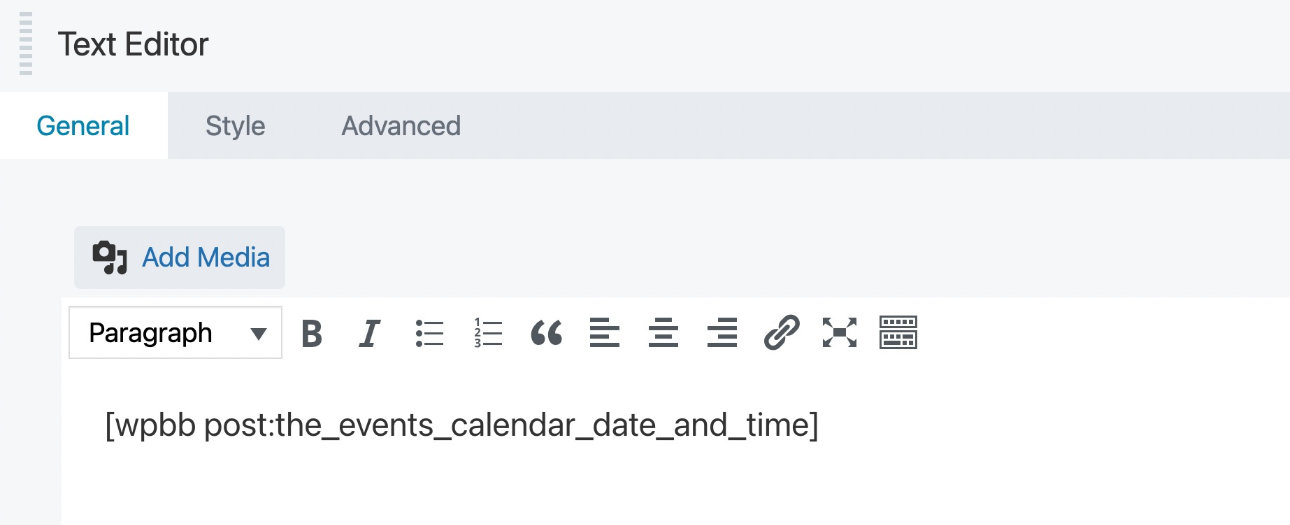Center align the text
Viewport: 1290px width, 525px height.
point(663,333)
